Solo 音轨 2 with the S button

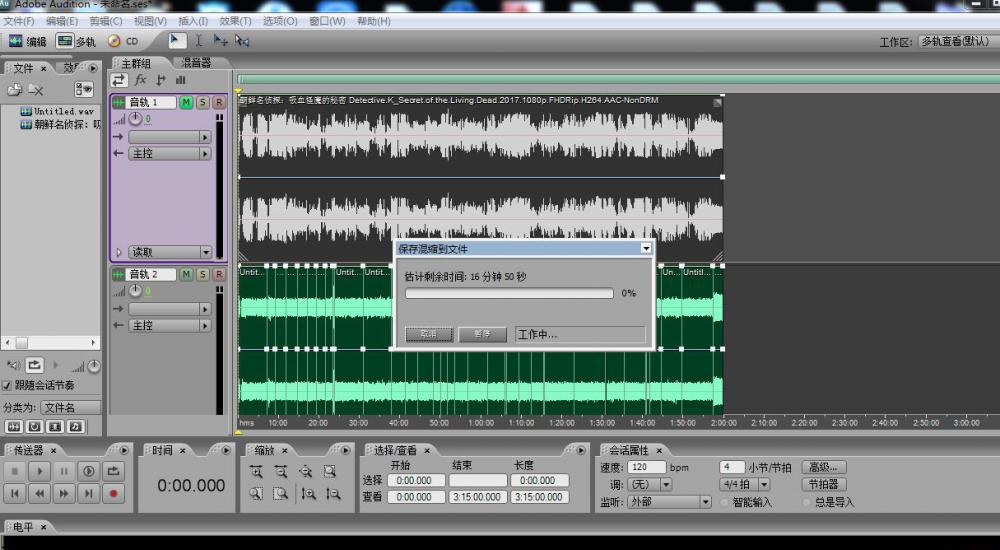203,274
